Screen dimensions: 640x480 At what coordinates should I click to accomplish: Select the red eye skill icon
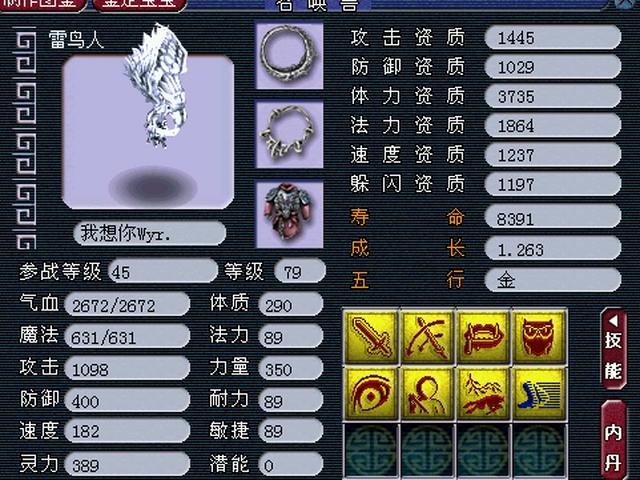click(371, 393)
